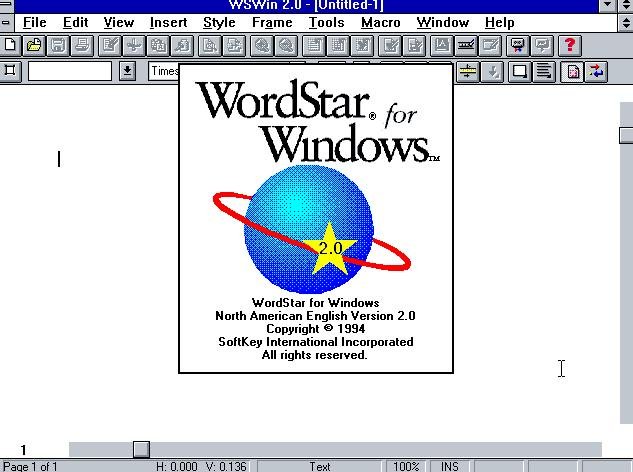Screen dimensions: 633x472
Task: Click the macro playback icon beside the cassette
Action: point(542,45)
